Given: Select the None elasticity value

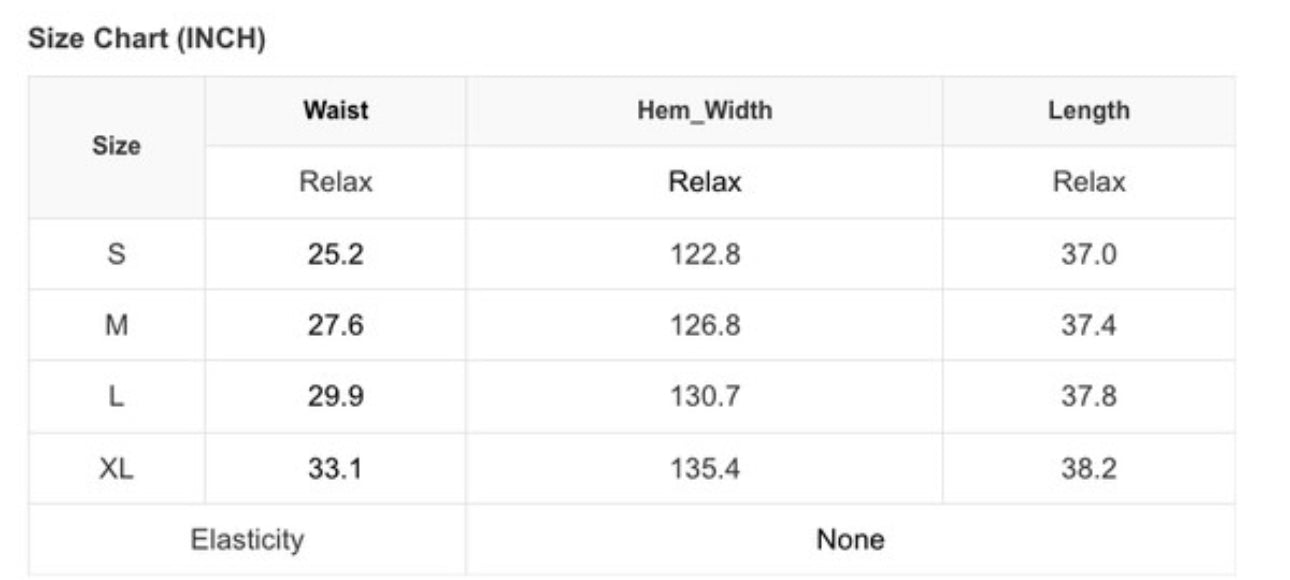Looking at the screenshot, I should point(850,540).
